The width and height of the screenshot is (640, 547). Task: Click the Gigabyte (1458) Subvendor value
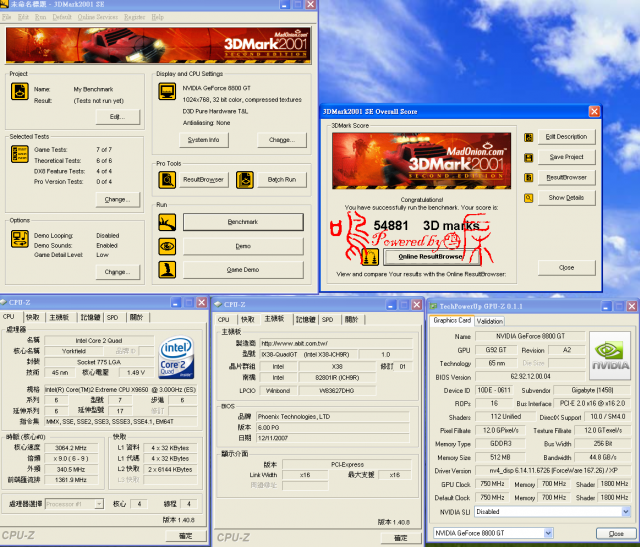pyautogui.click(x=592, y=390)
